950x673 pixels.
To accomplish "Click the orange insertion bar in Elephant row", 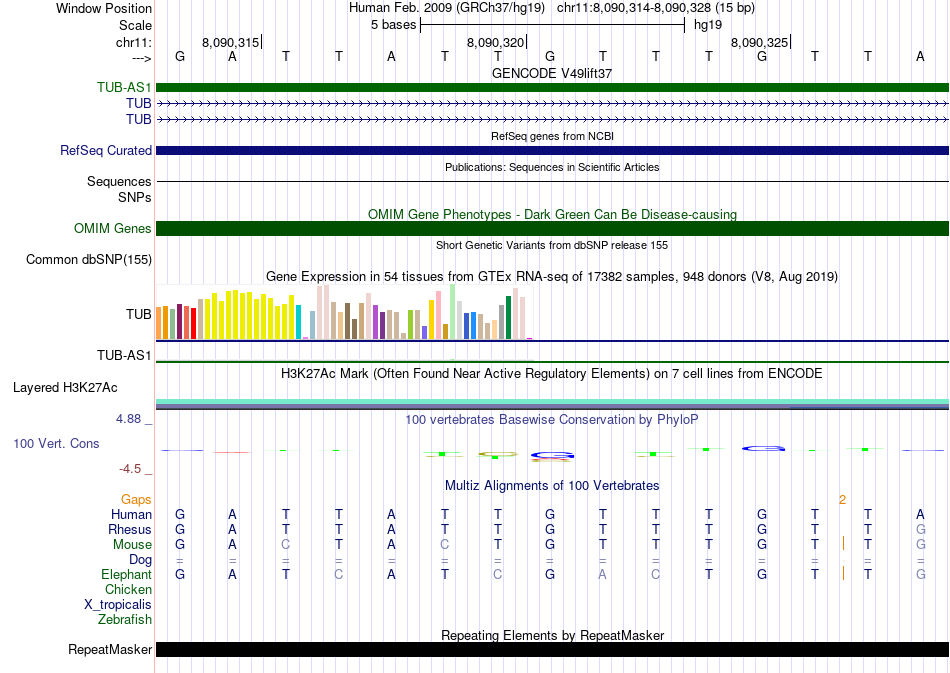I will click(843, 573).
